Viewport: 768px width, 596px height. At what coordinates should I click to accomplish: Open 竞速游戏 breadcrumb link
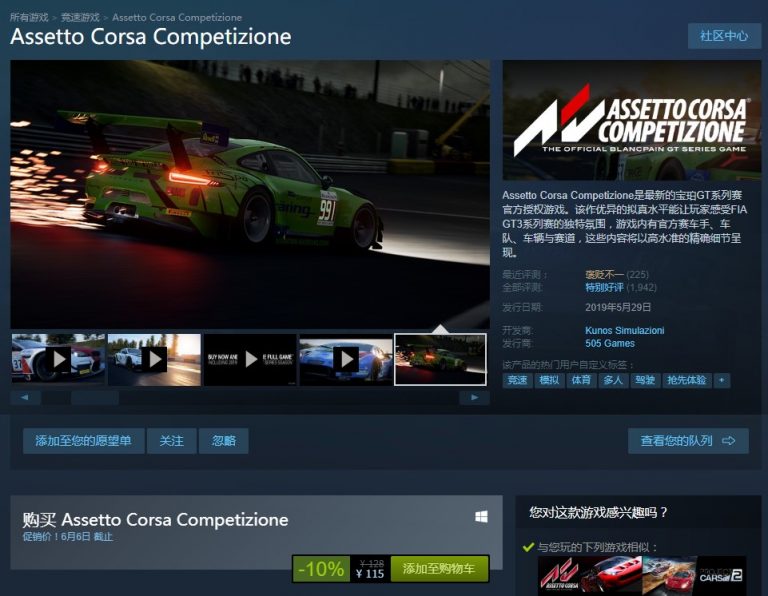click(x=80, y=17)
